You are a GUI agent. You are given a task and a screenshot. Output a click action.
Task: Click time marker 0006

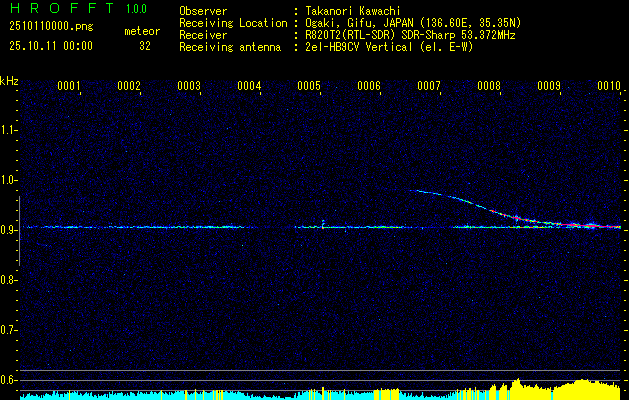pos(369,86)
